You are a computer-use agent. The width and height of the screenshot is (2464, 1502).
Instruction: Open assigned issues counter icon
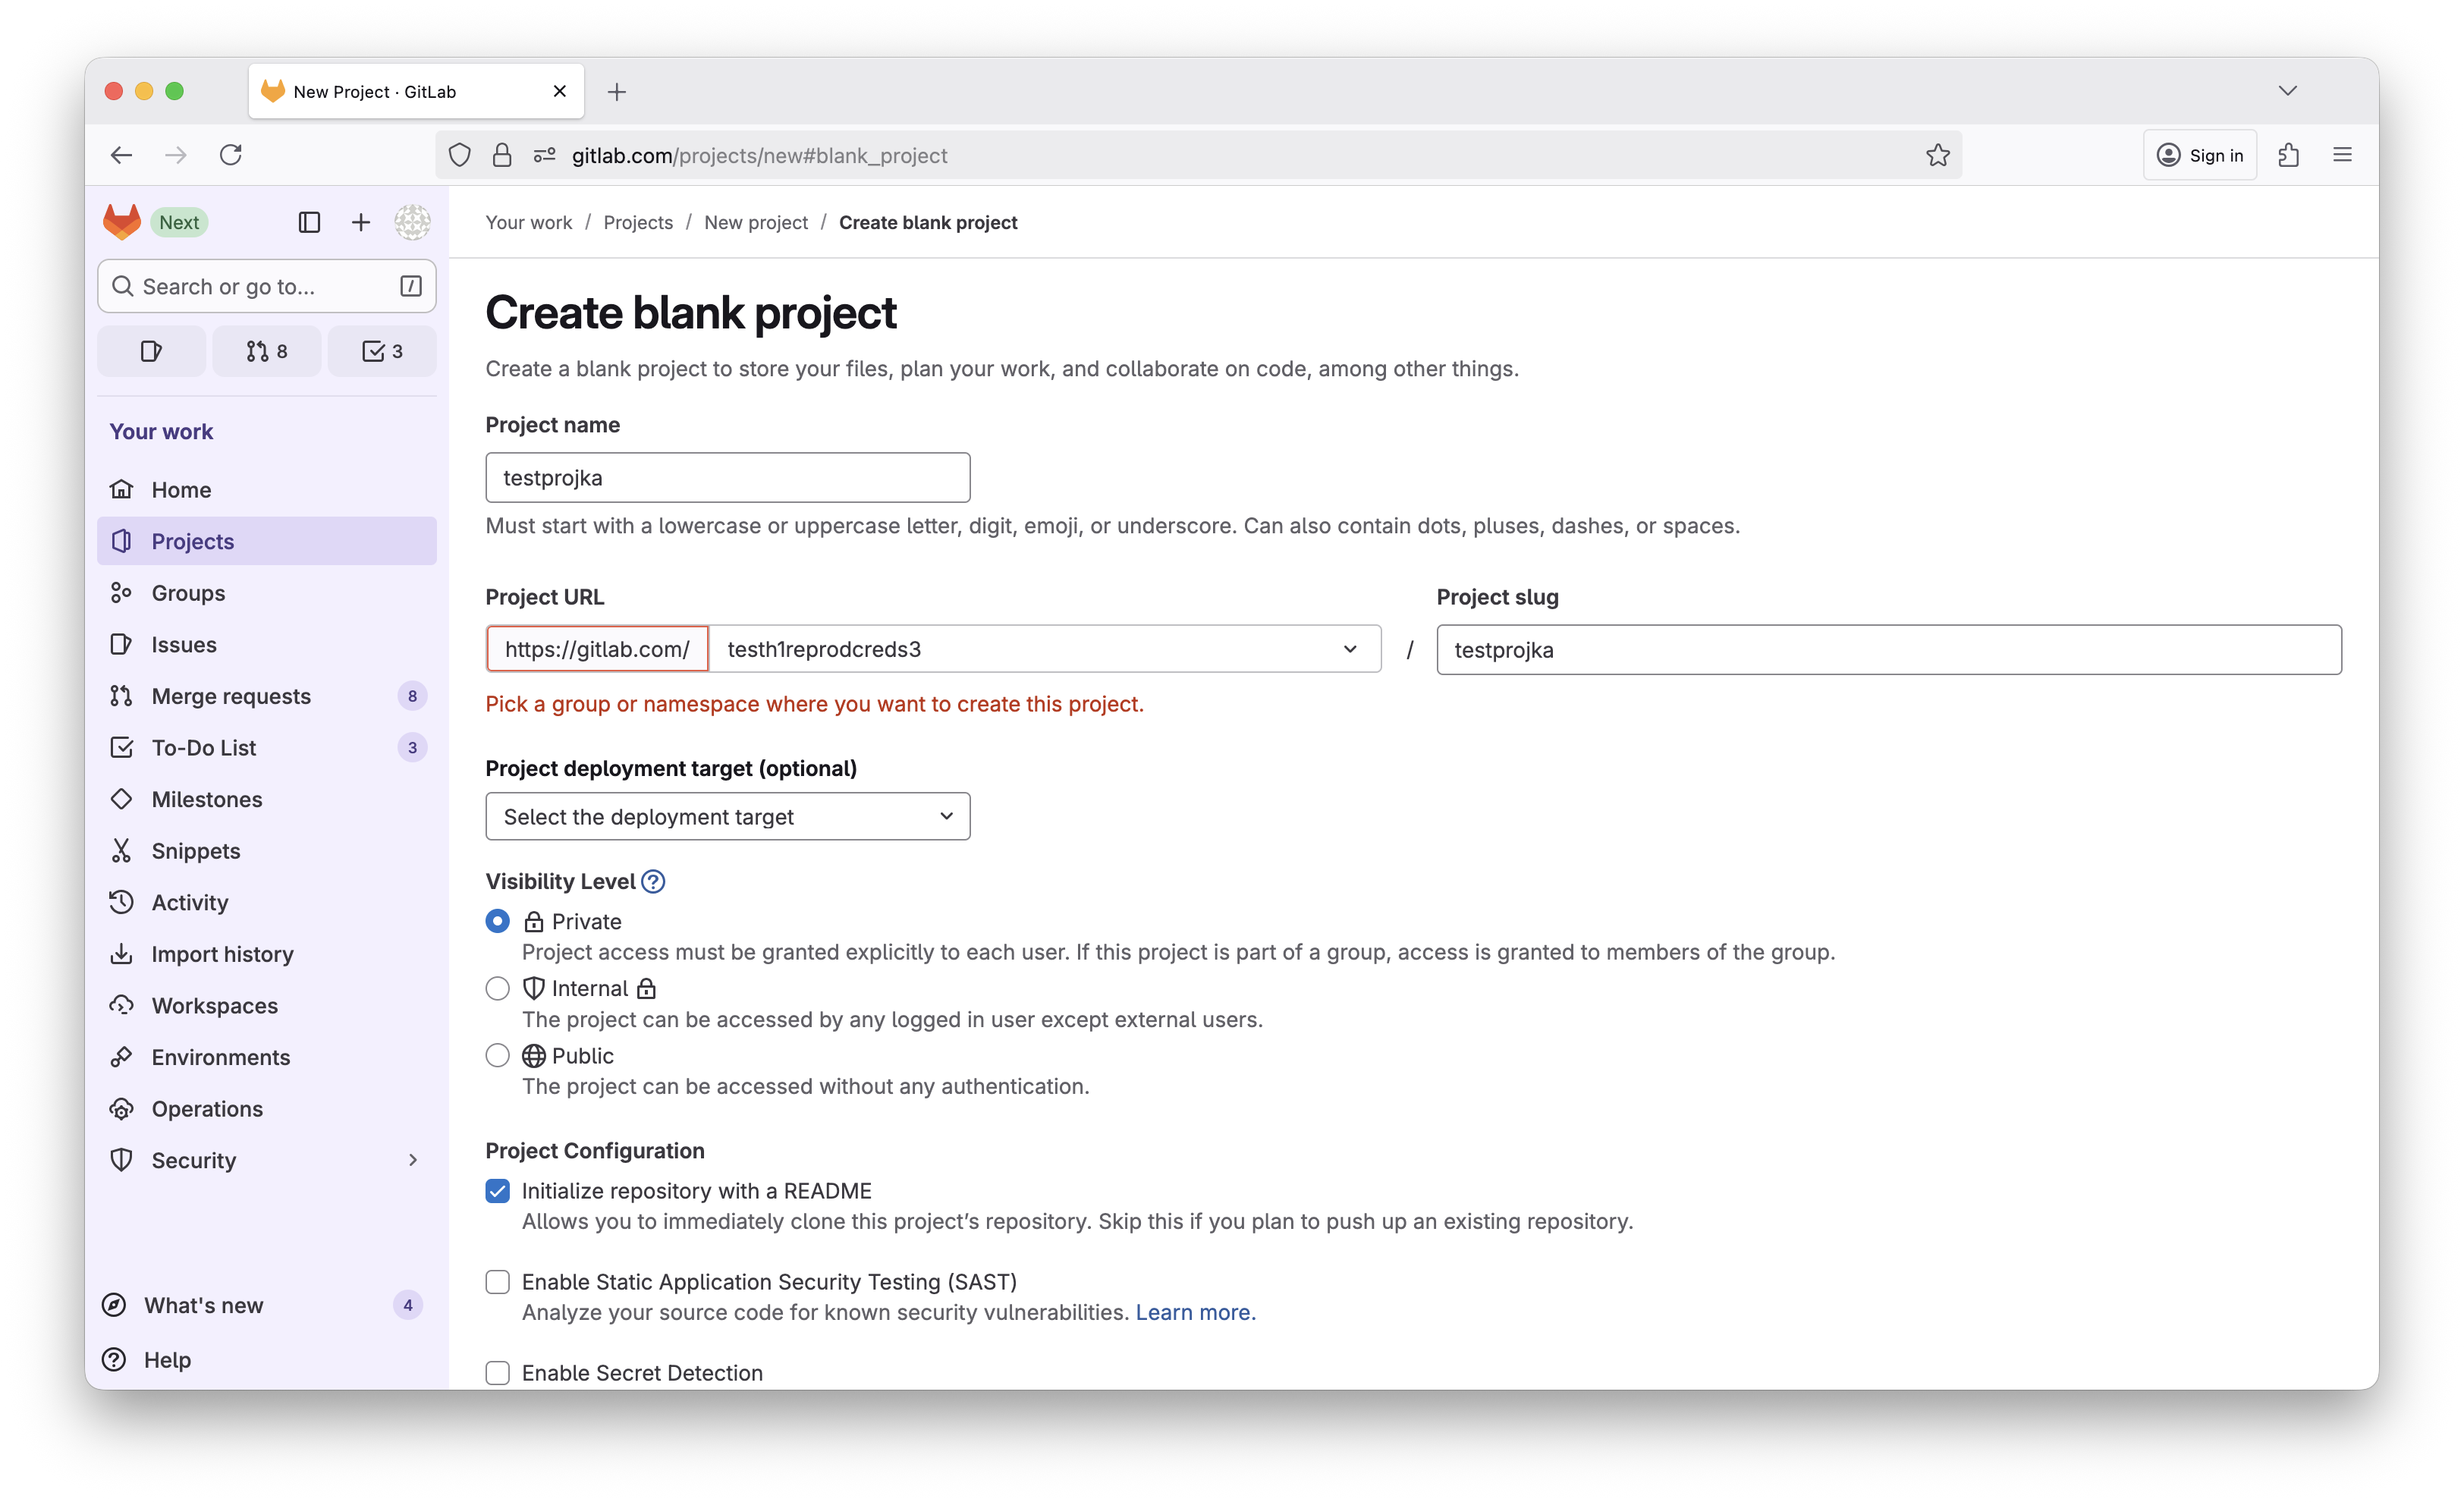[x=151, y=351]
